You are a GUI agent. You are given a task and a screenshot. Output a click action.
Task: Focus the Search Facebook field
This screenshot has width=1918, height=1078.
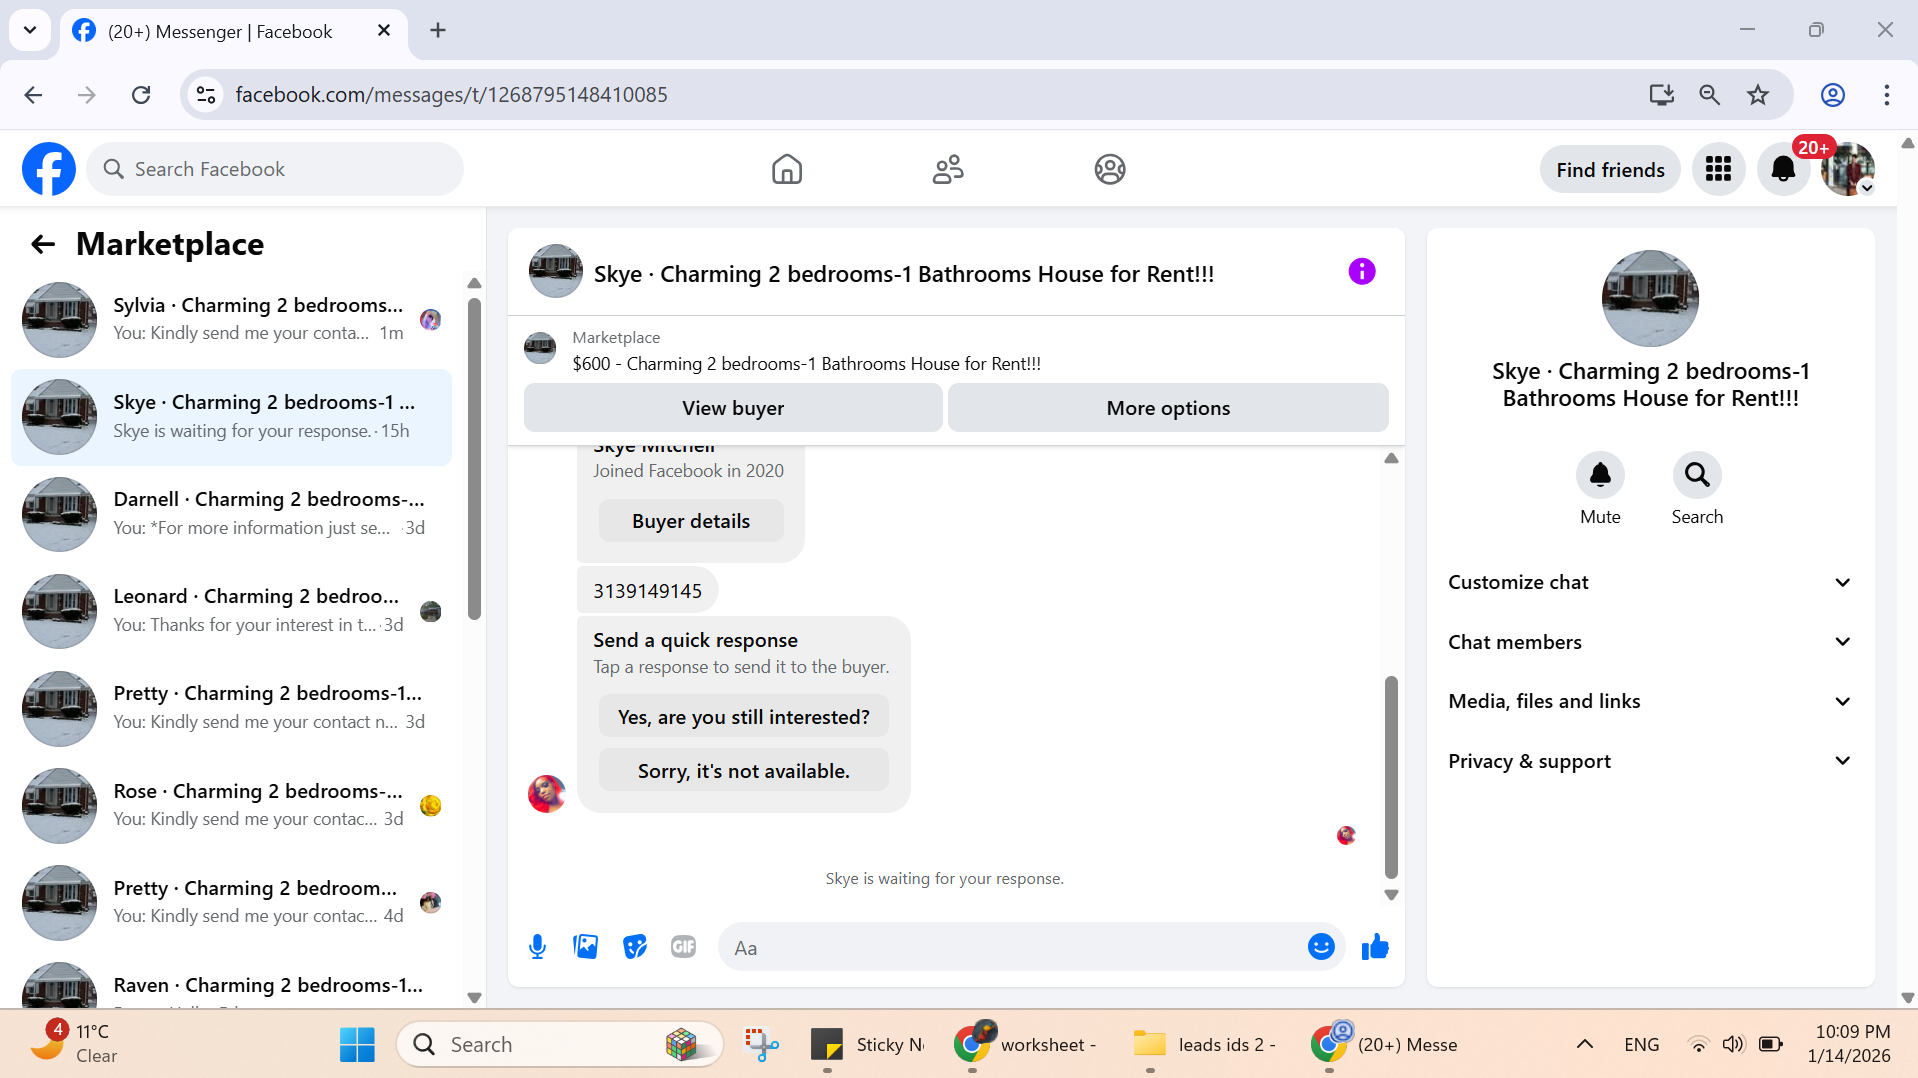(x=275, y=169)
